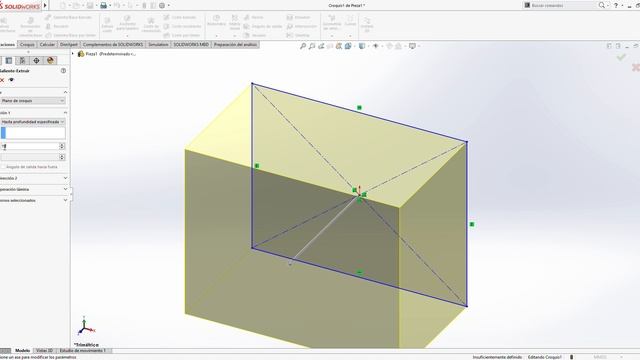Switch to the DimXpert tab

69,44
